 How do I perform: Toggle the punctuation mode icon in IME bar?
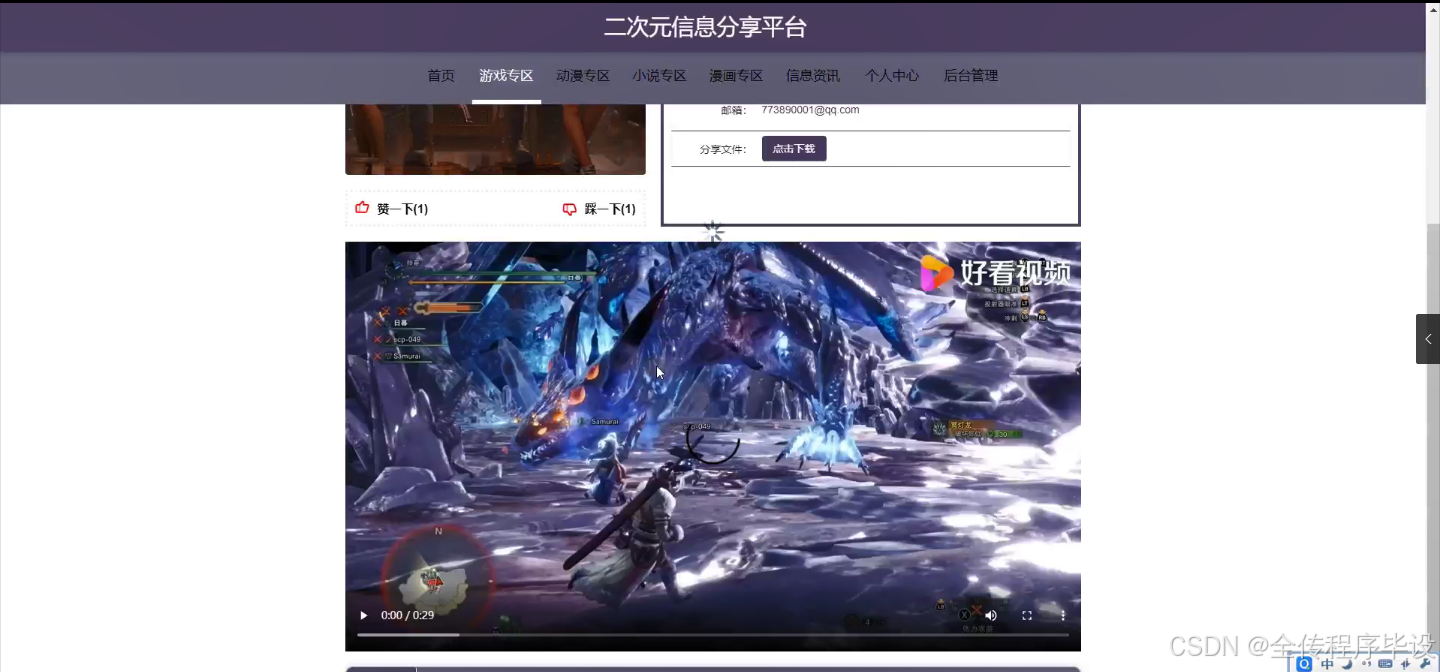(1366, 664)
